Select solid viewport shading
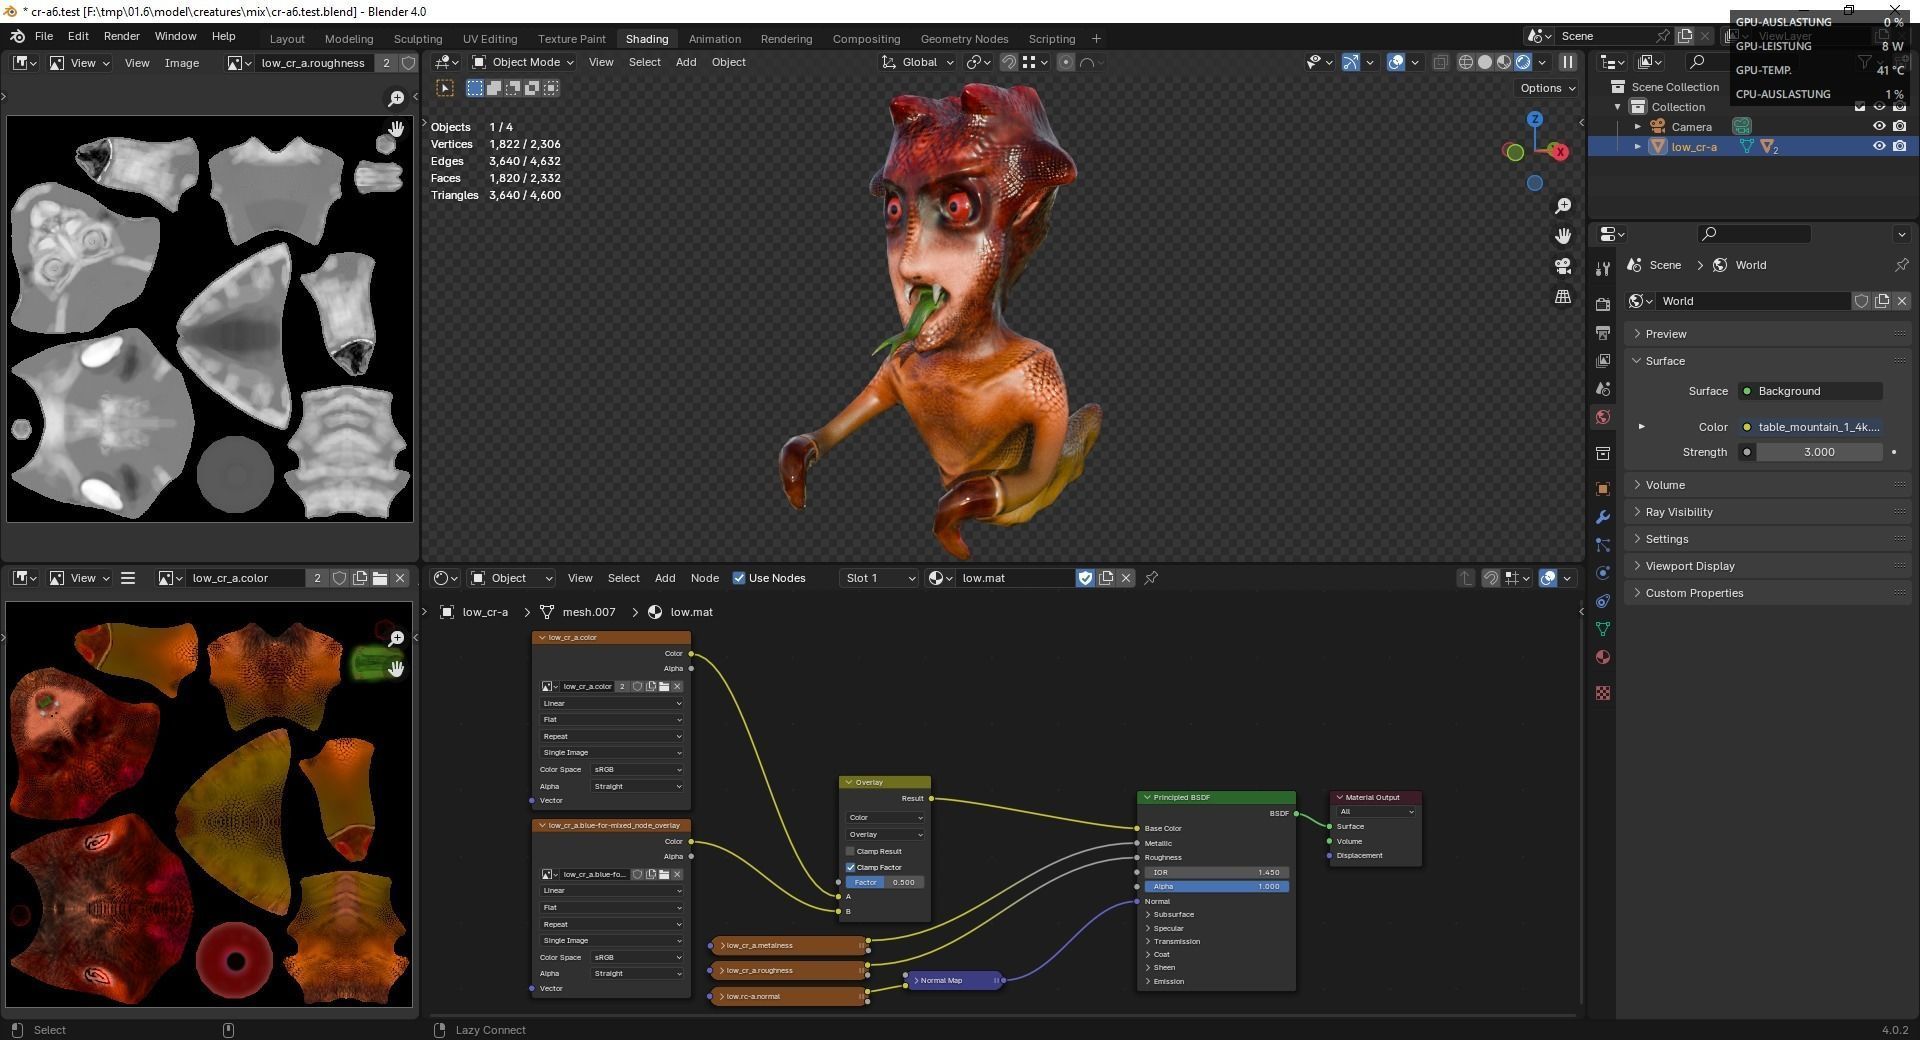This screenshot has height=1040, width=1920. [x=1485, y=62]
